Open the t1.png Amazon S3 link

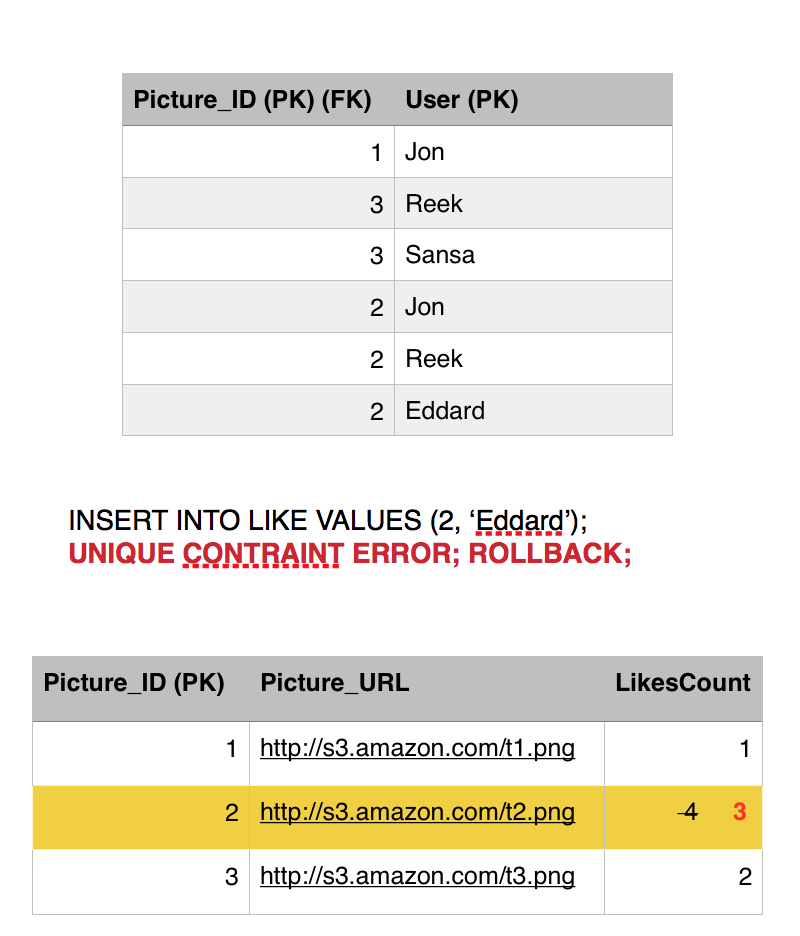tap(417, 749)
